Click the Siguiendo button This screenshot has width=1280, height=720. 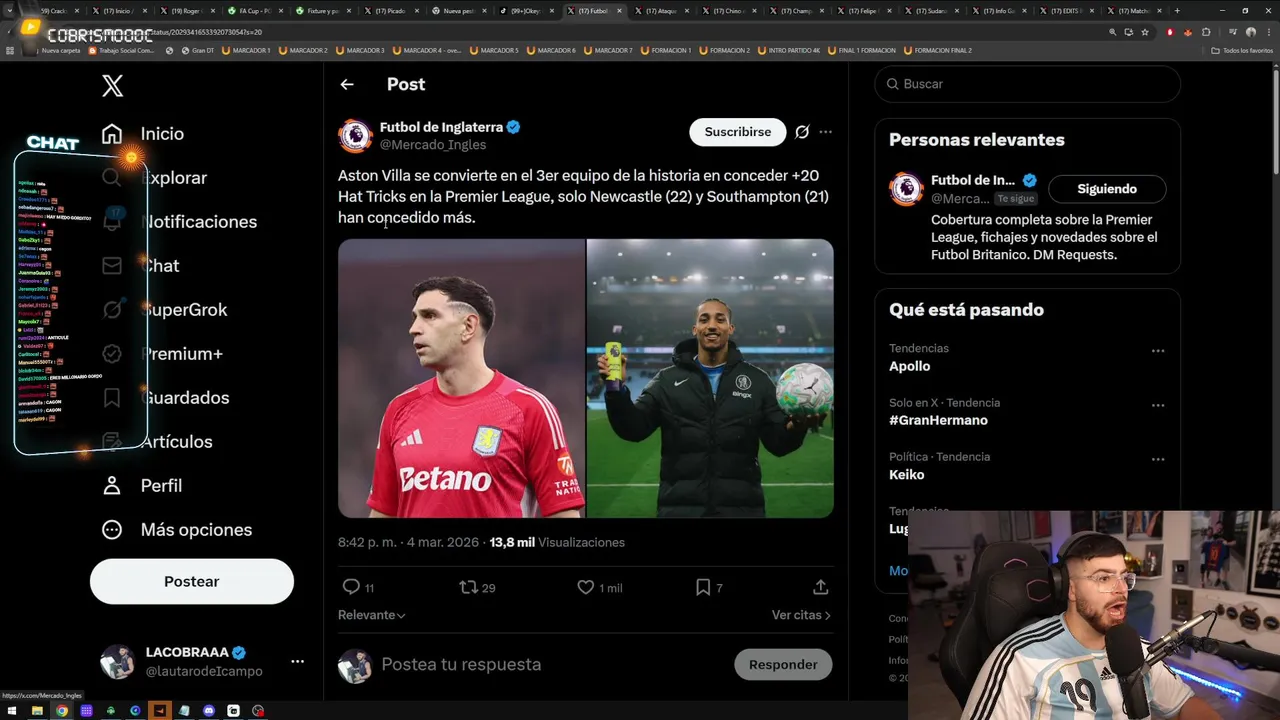point(1107,189)
